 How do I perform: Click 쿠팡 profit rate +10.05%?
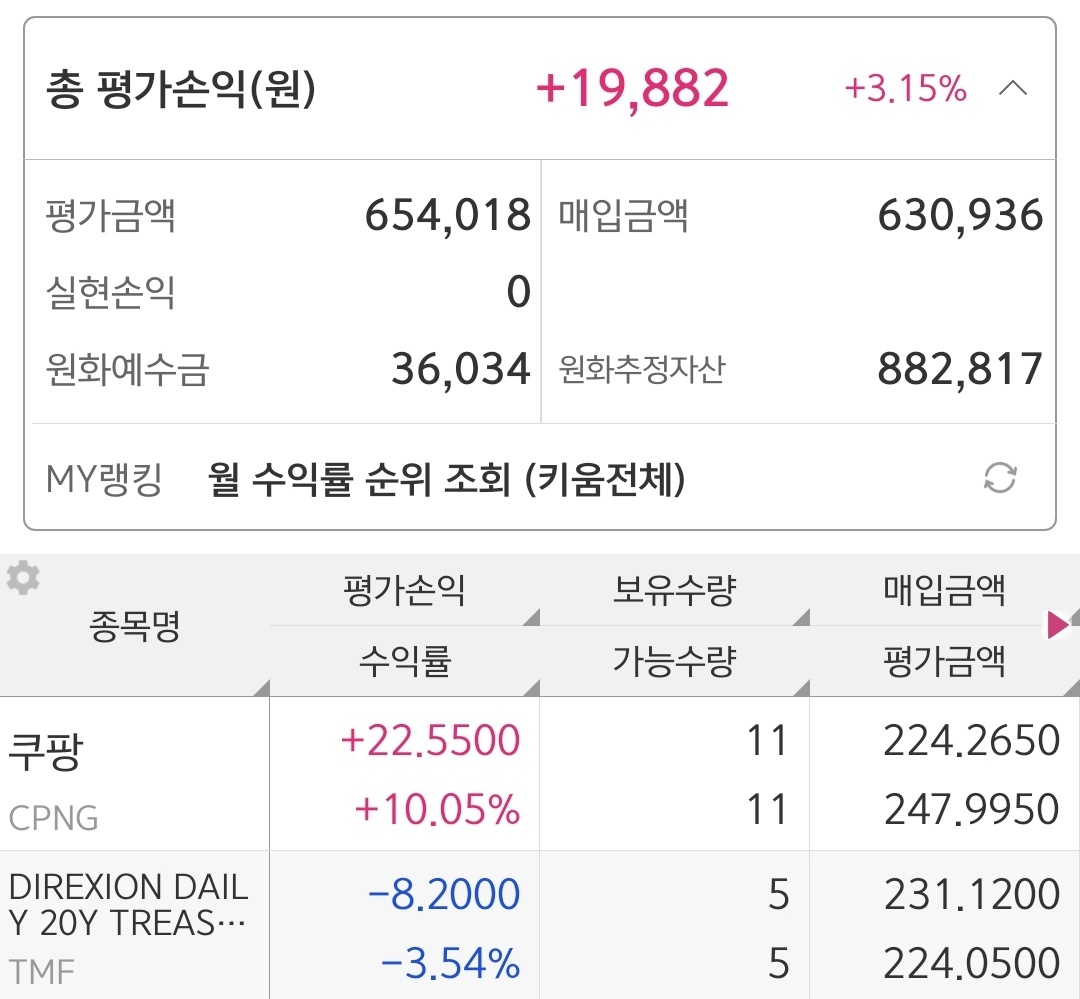[x=437, y=810]
